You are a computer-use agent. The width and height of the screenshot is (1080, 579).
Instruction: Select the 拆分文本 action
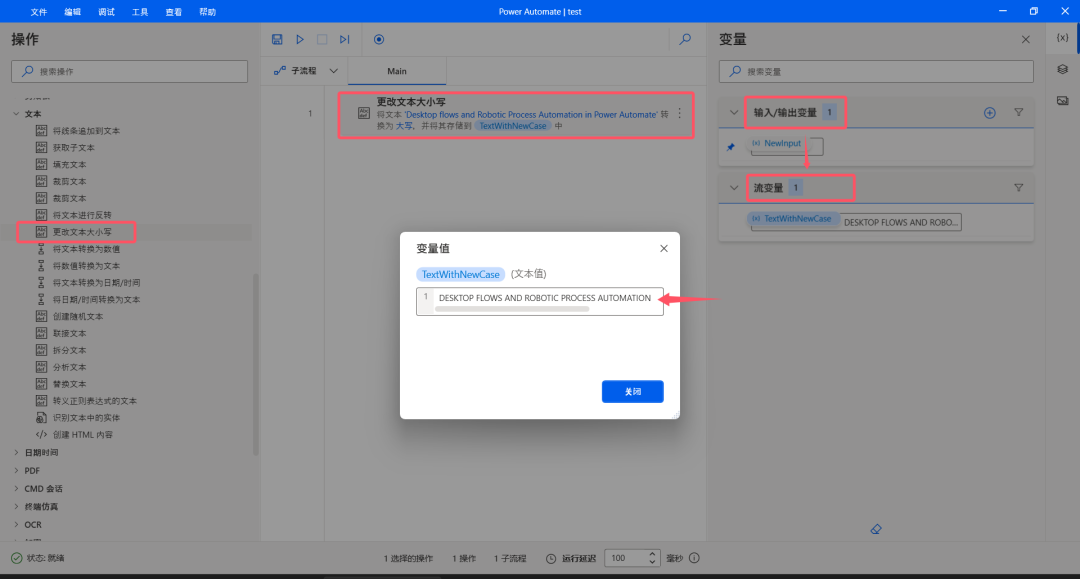point(70,350)
